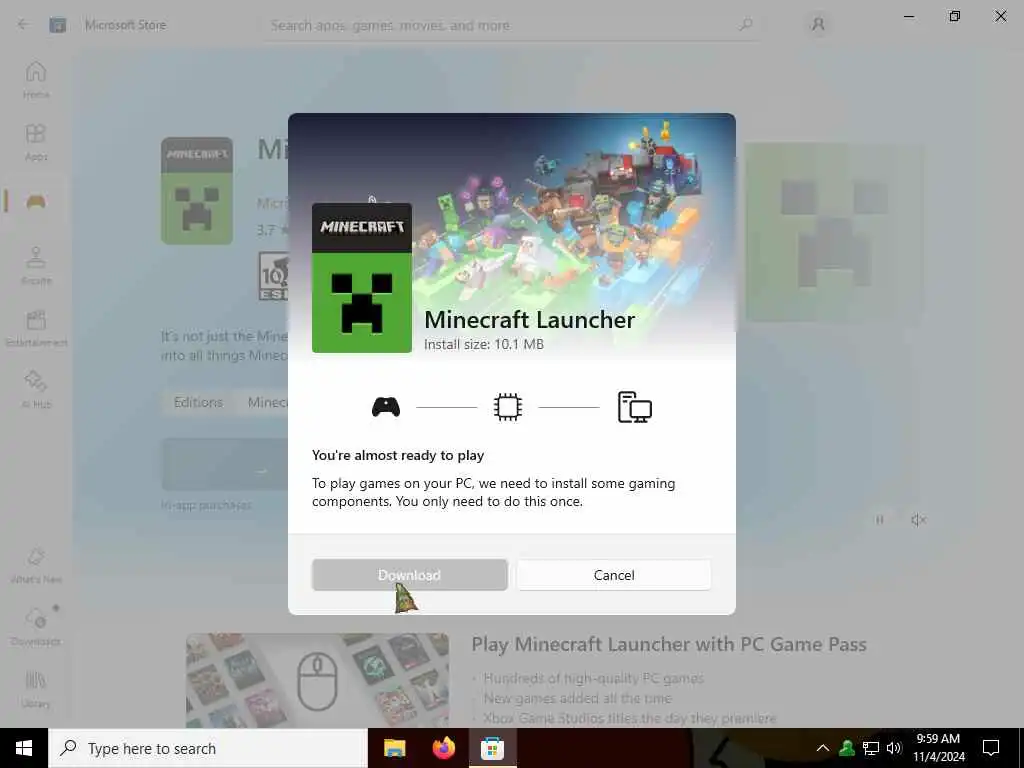
Task: Click the Download button in the dialog
Action: (409, 575)
